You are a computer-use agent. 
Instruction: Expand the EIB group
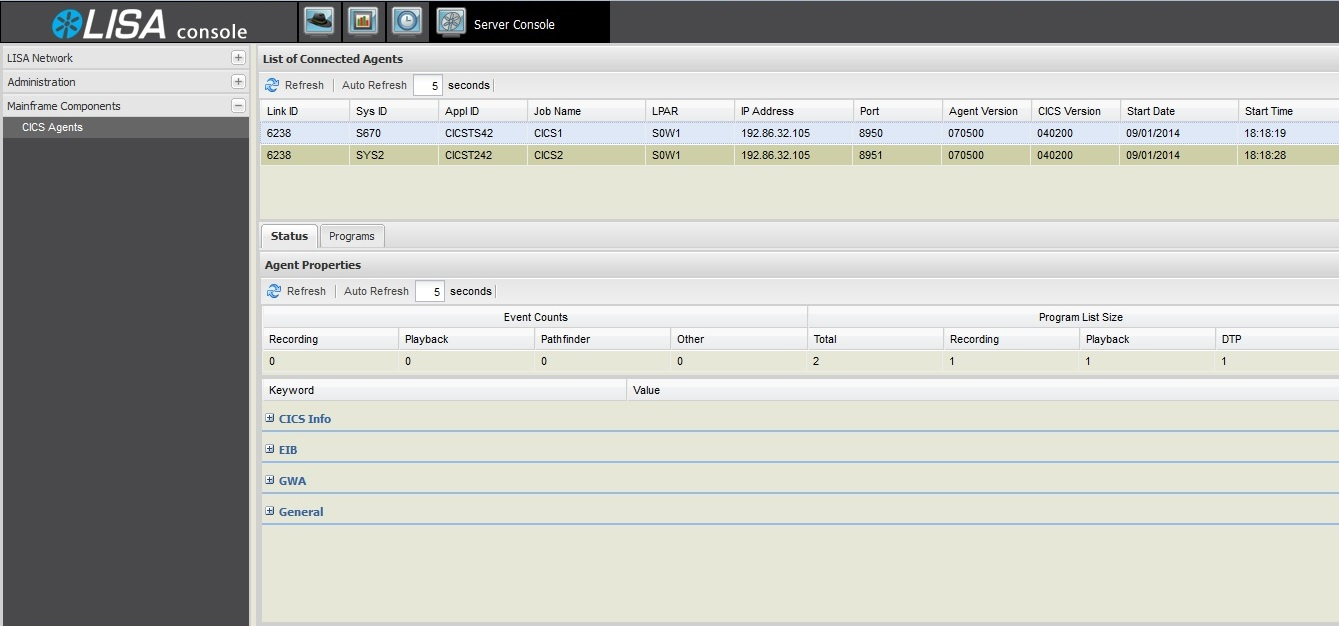pos(270,450)
